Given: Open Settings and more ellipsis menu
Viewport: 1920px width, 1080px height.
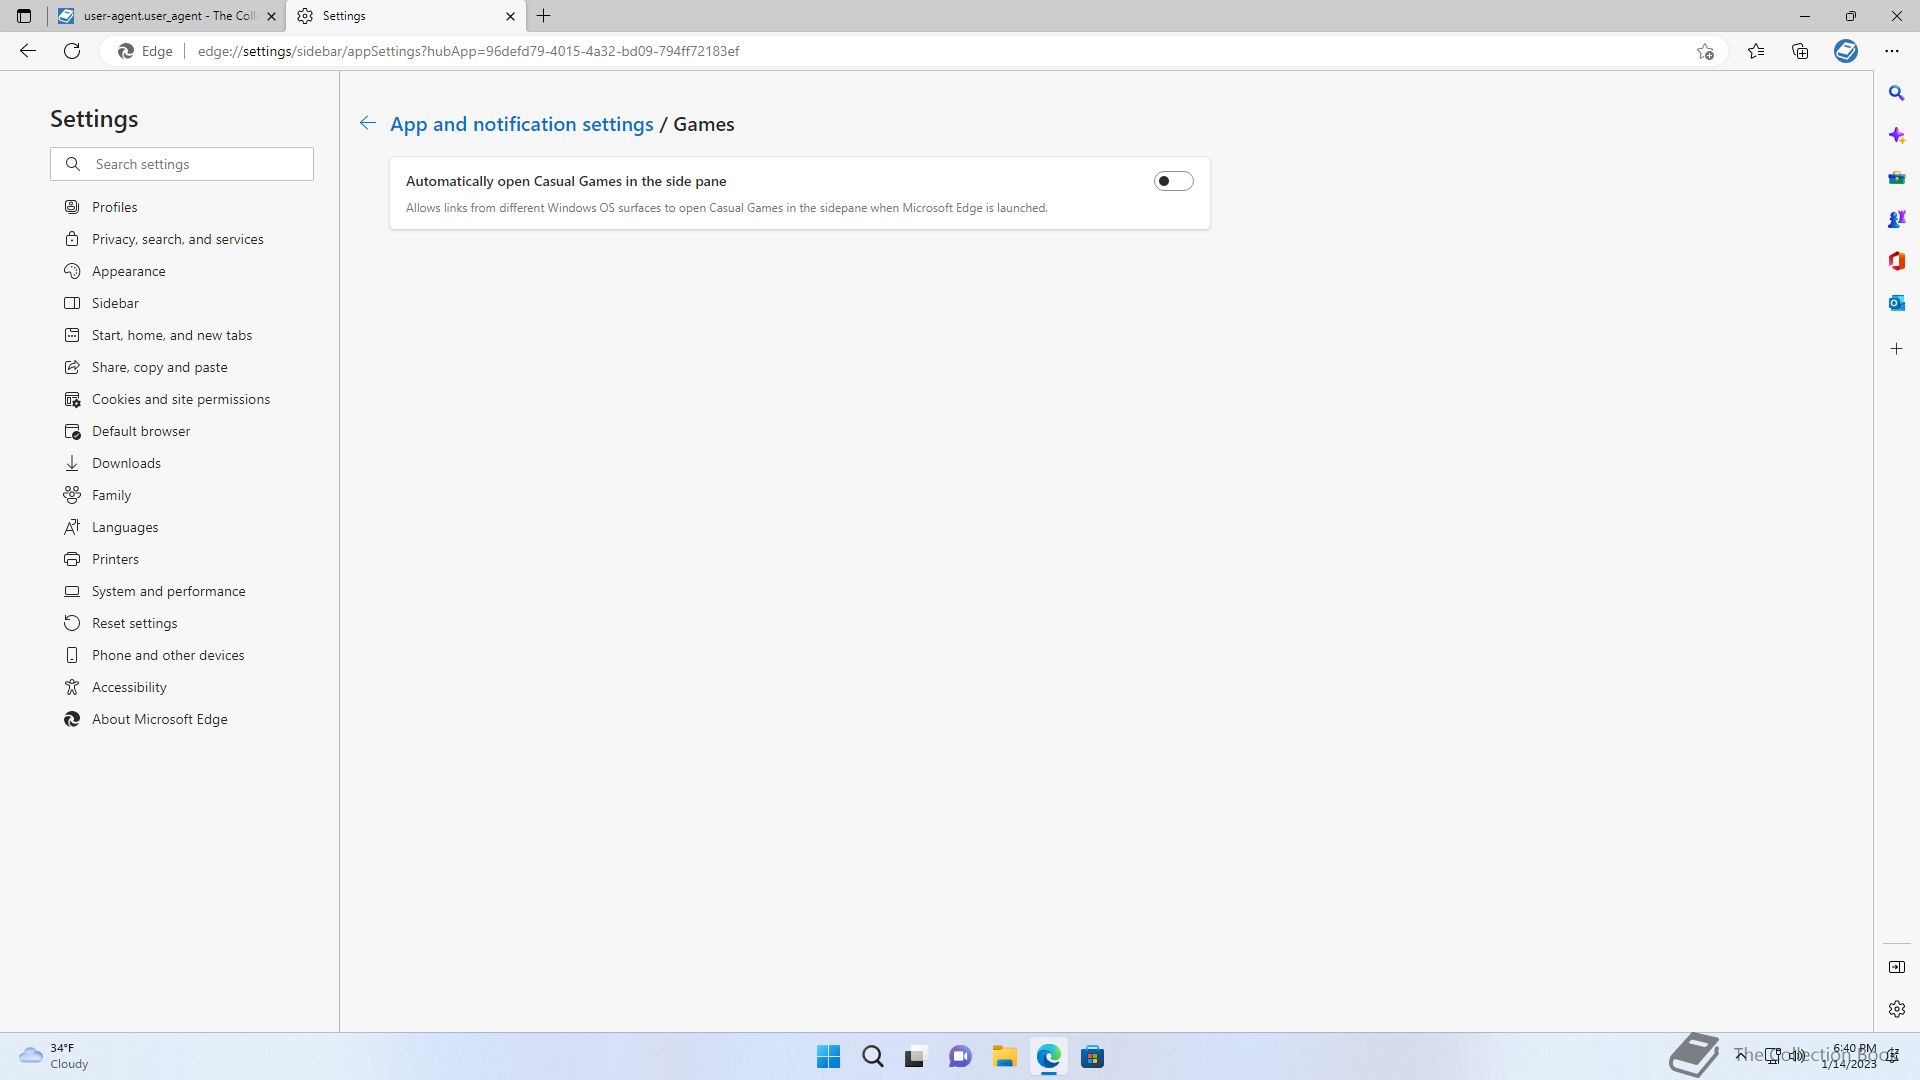Looking at the screenshot, I should click(x=1892, y=51).
